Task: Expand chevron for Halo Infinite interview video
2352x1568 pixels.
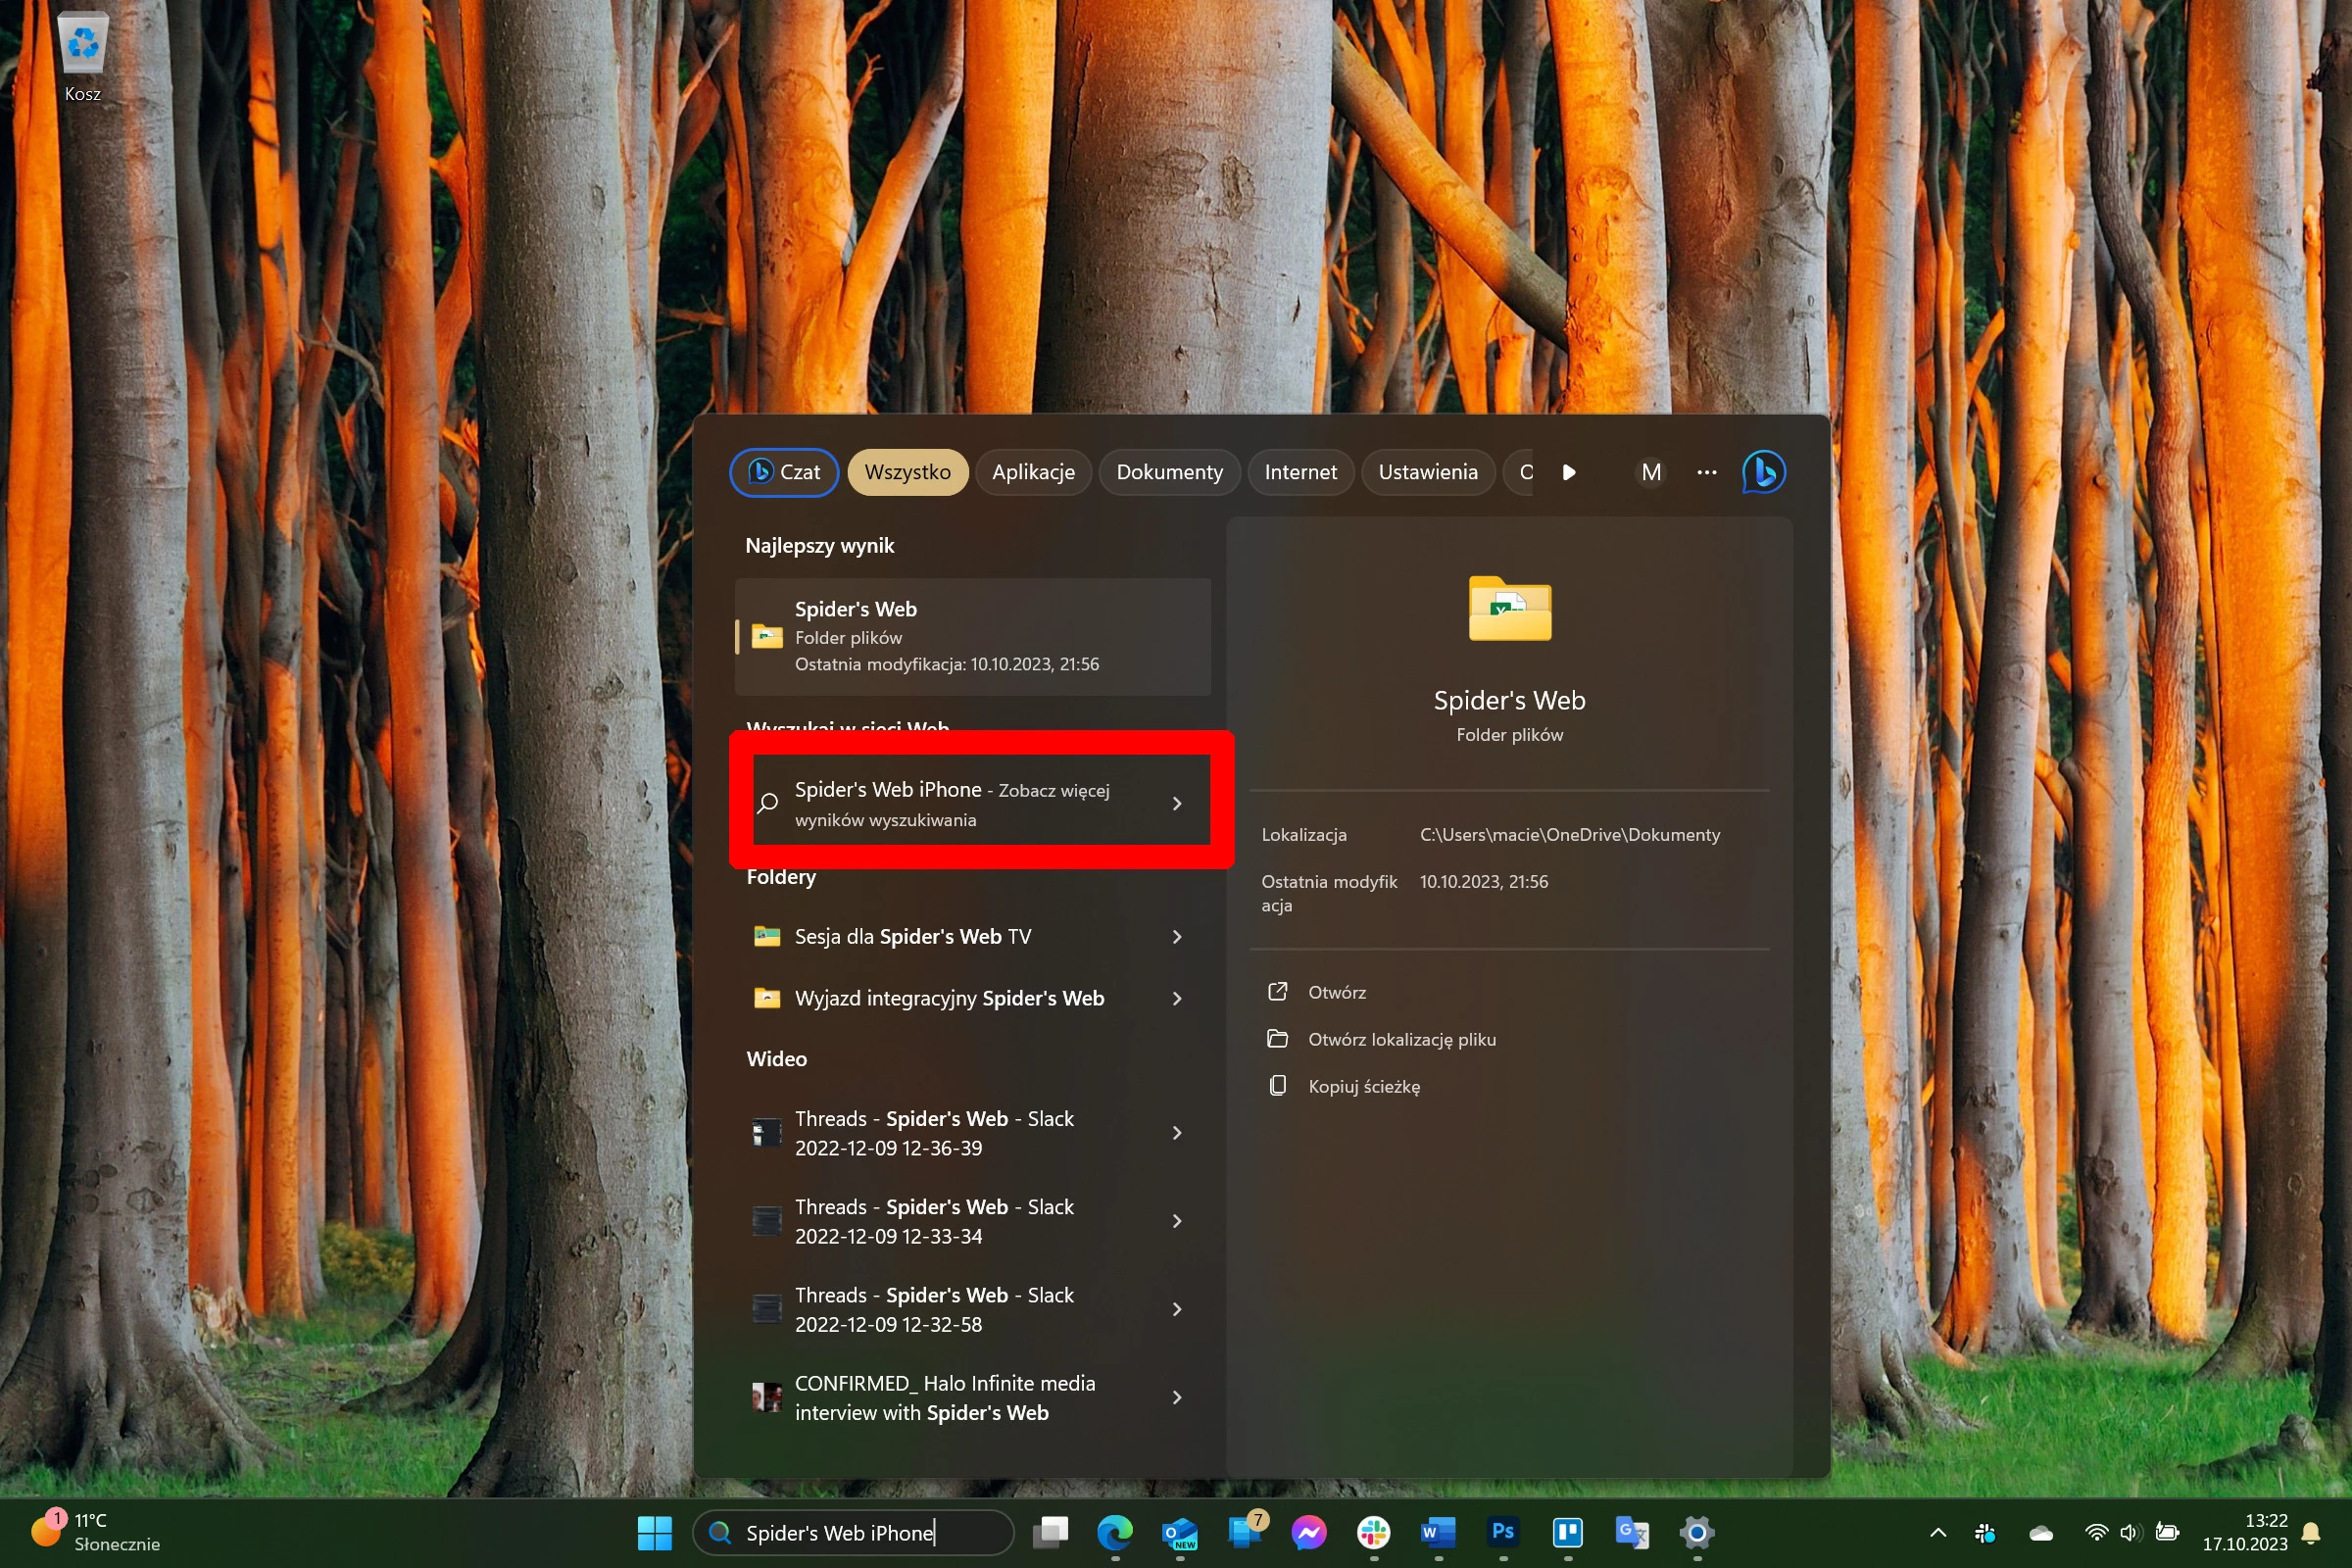Action: (x=1177, y=1397)
